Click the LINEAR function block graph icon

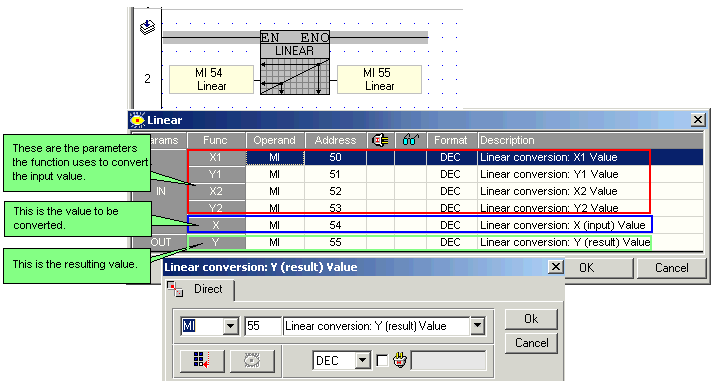tap(295, 77)
